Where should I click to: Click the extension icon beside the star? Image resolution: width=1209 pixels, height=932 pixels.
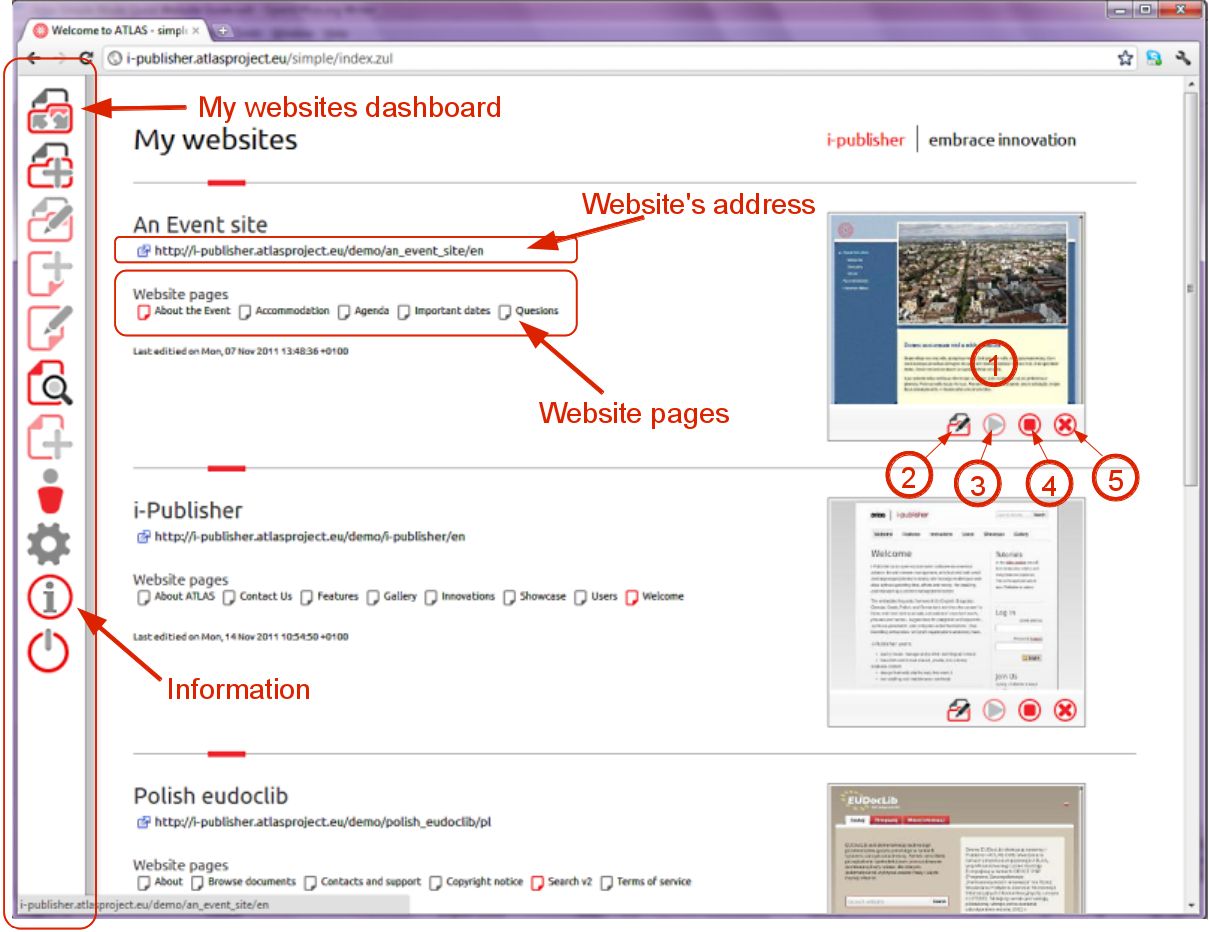click(x=1154, y=58)
